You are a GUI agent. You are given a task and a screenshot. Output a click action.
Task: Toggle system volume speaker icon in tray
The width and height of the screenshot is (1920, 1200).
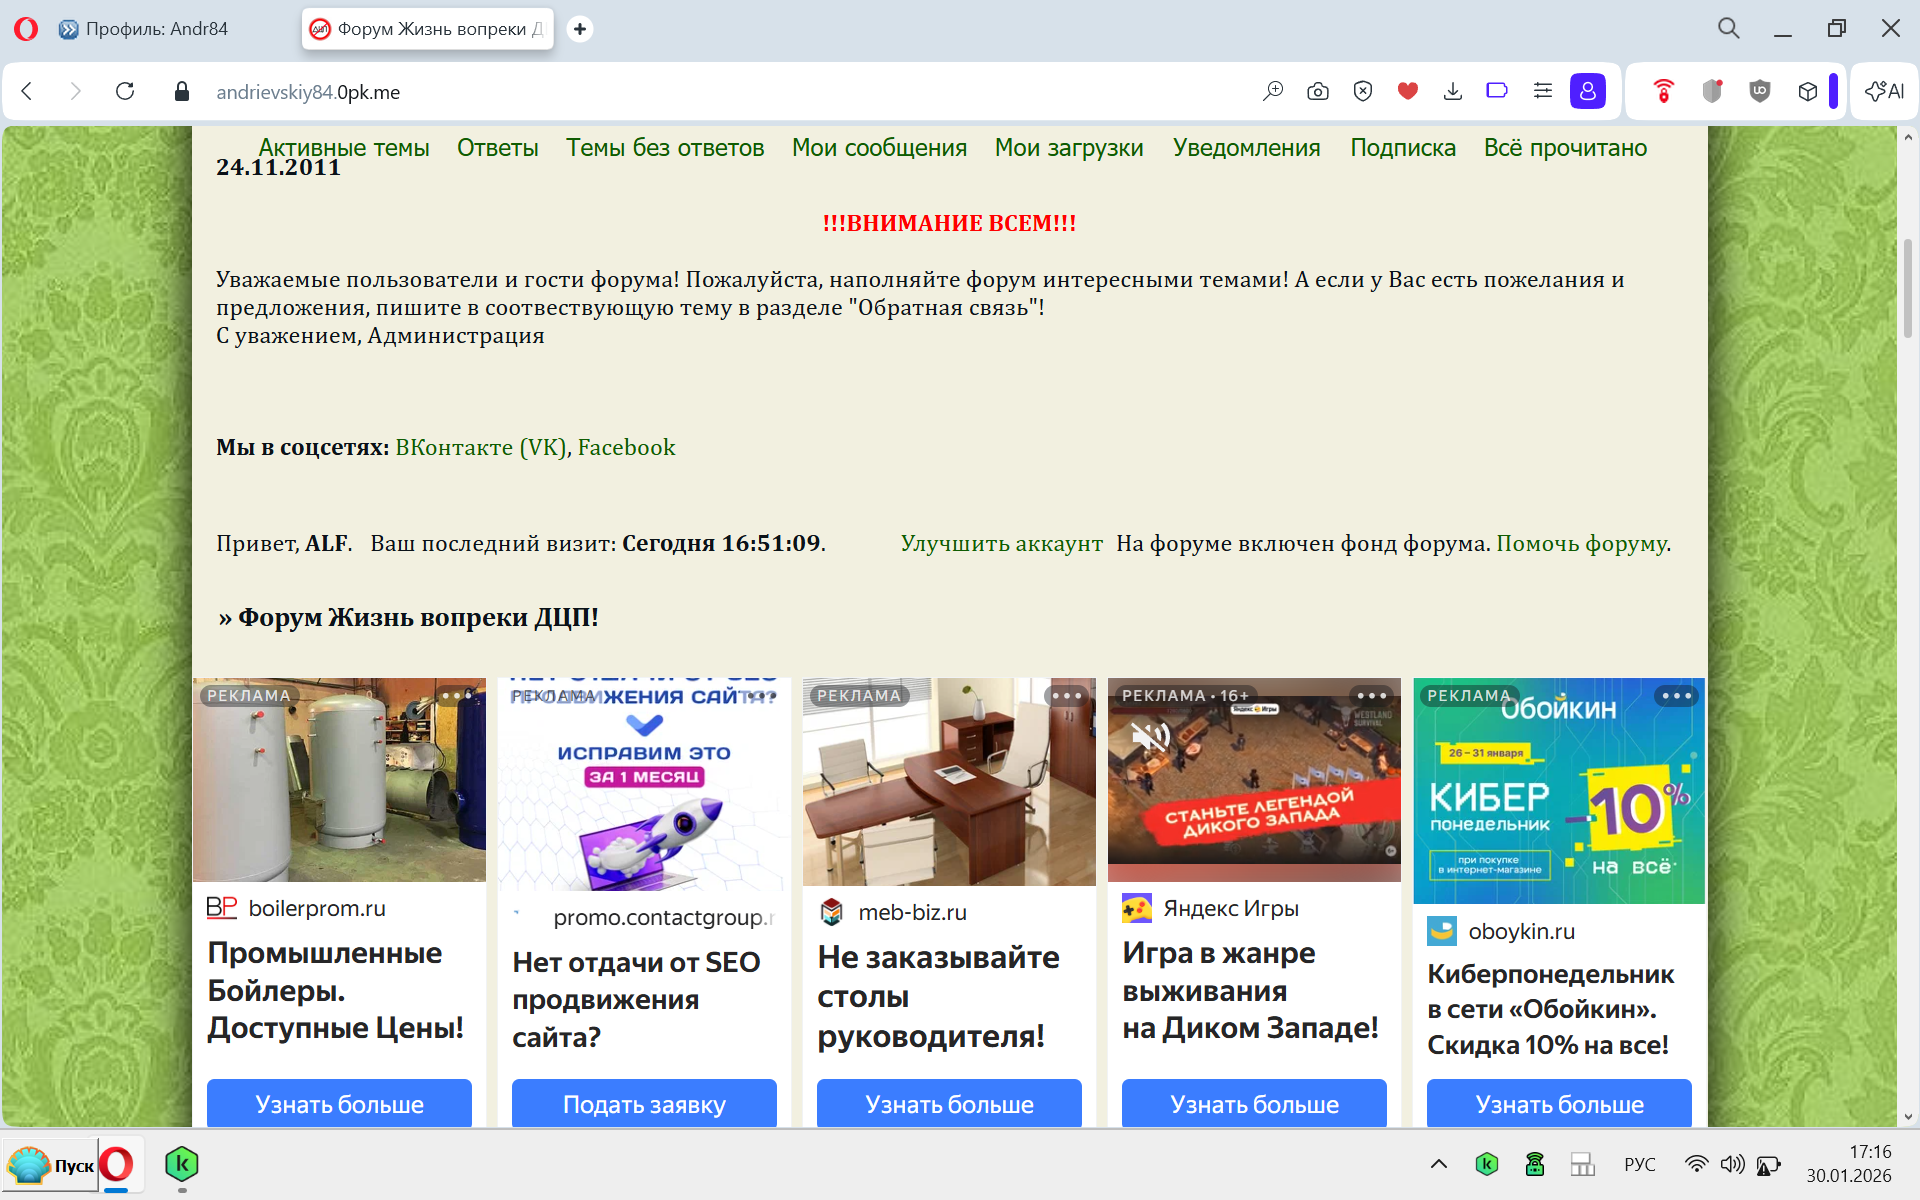pos(1732,1164)
